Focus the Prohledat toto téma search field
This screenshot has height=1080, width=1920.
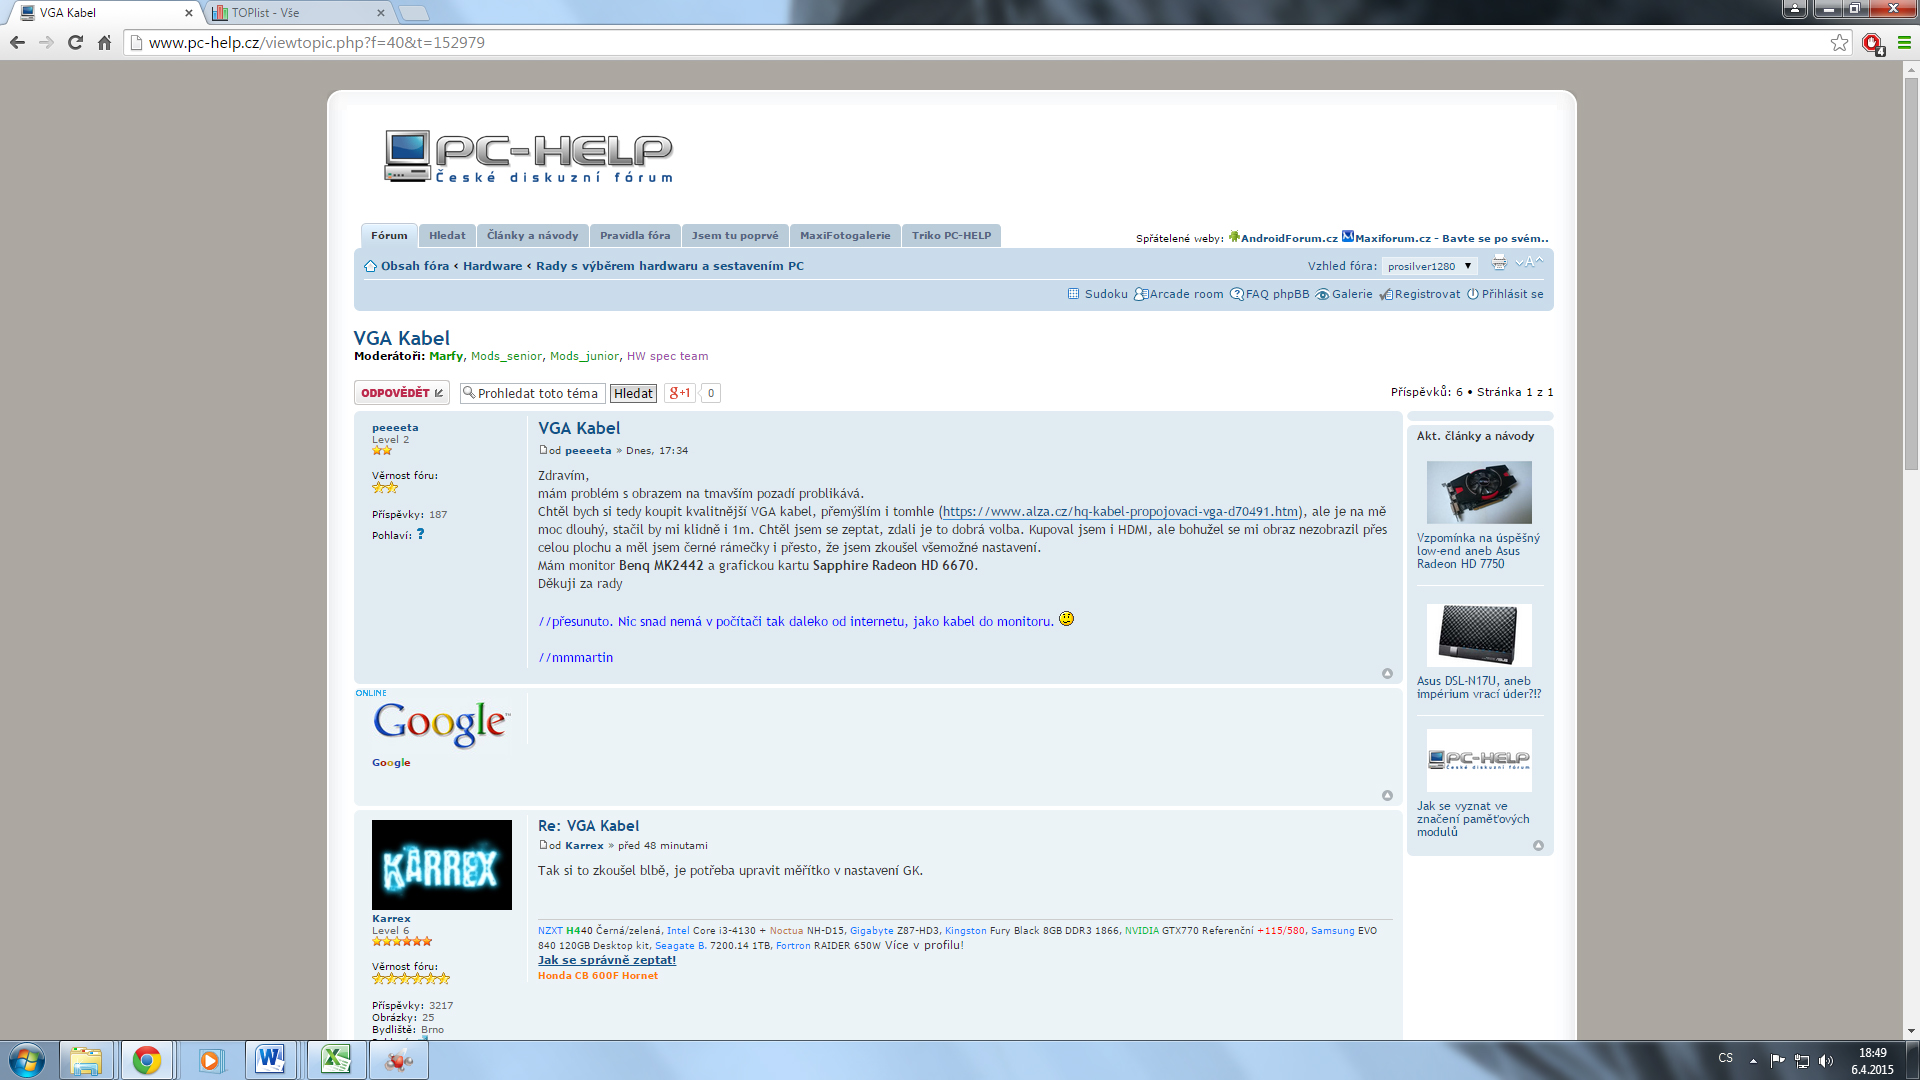click(x=533, y=393)
